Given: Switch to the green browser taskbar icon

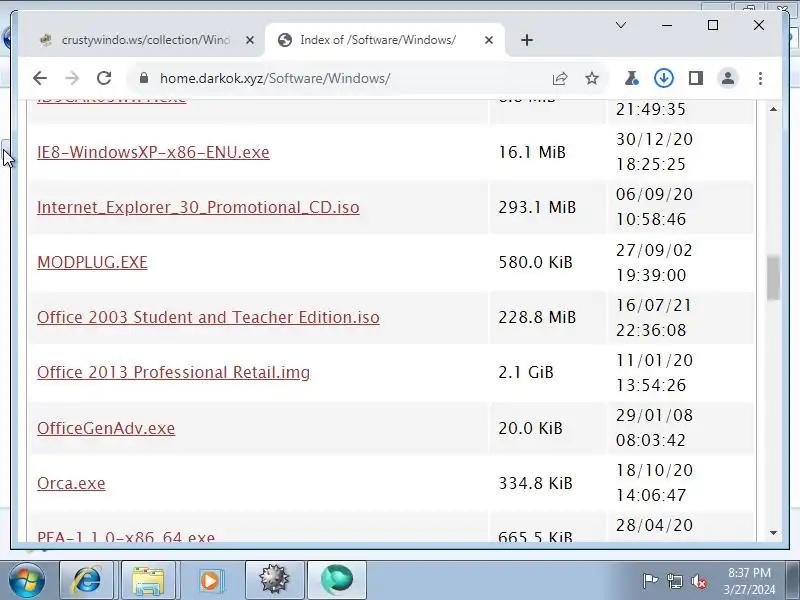Looking at the screenshot, I should 337,580.
